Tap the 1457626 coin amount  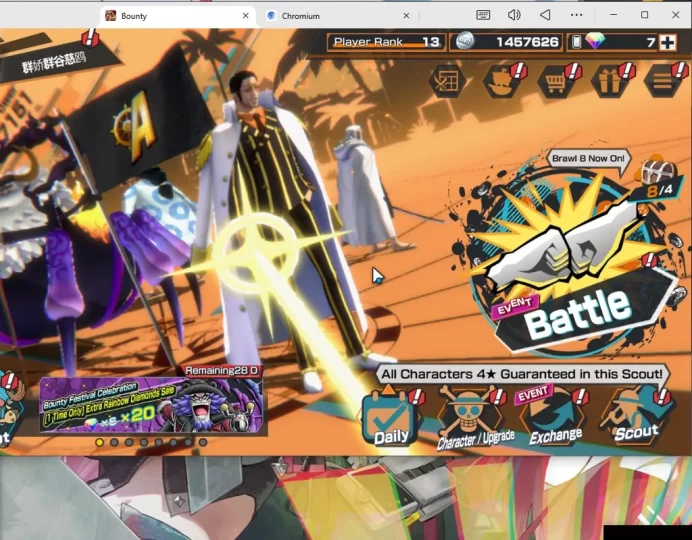pos(527,42)
